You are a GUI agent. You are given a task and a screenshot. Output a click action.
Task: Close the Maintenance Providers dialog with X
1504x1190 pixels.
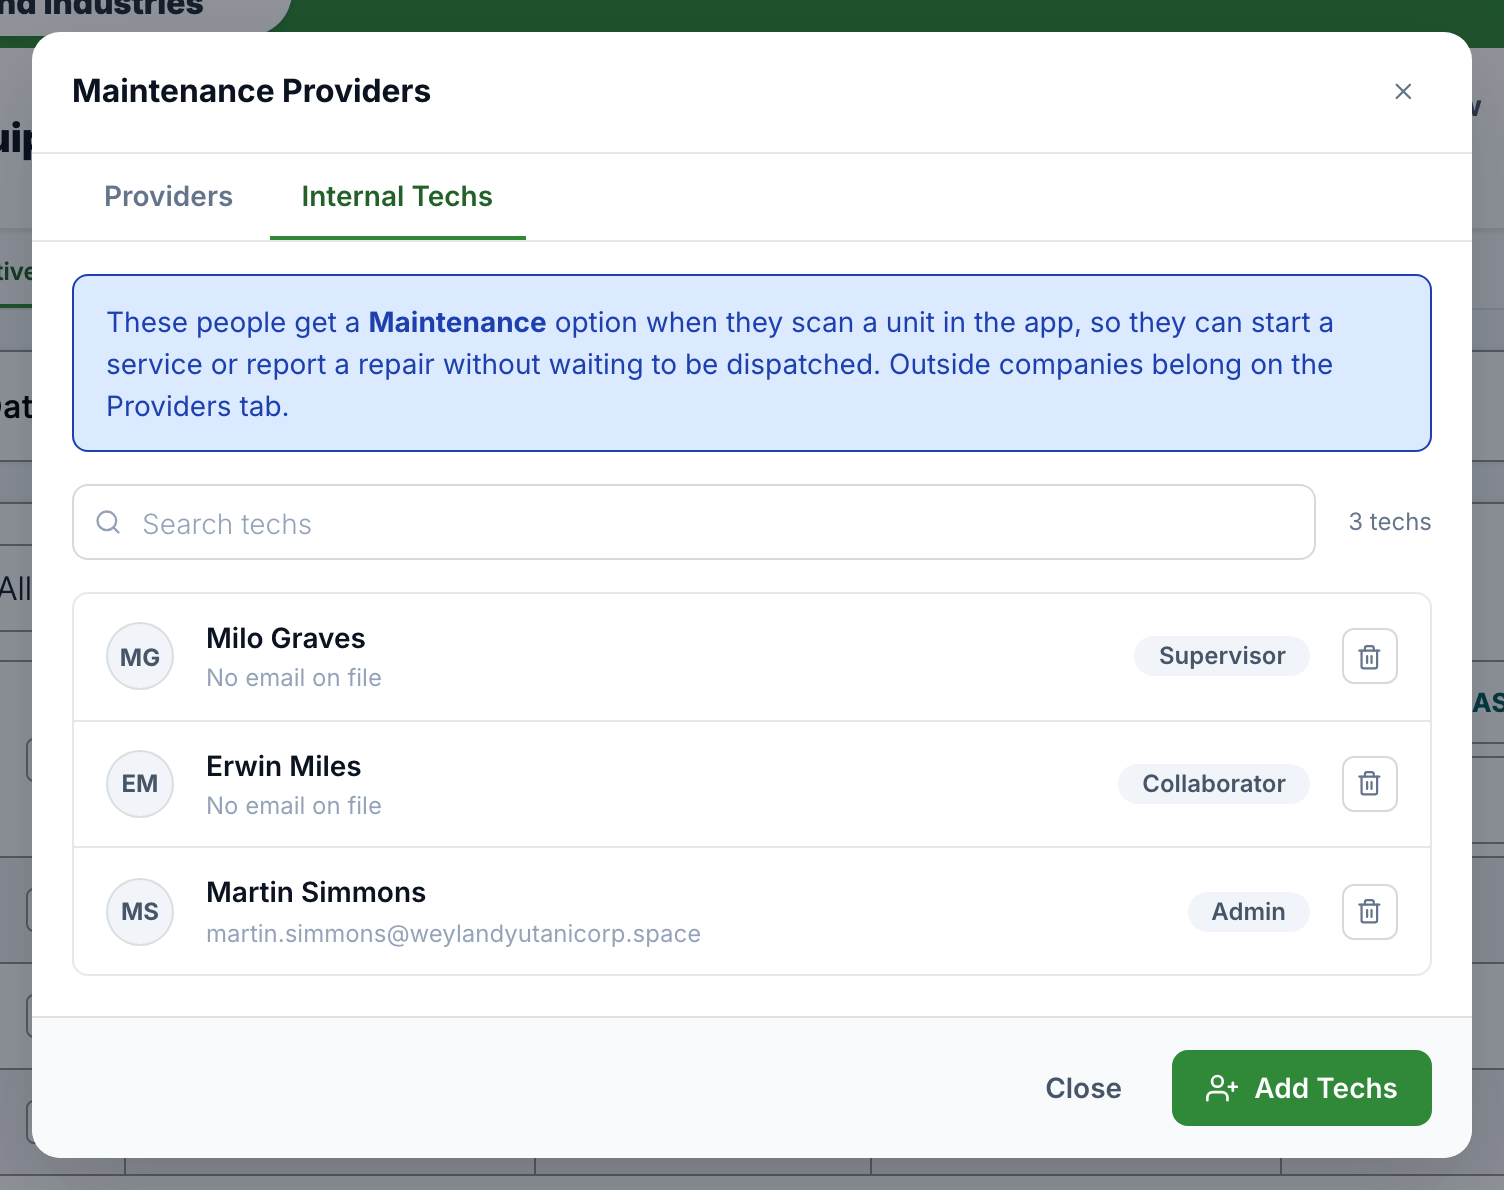click(x=1403, y=92)
